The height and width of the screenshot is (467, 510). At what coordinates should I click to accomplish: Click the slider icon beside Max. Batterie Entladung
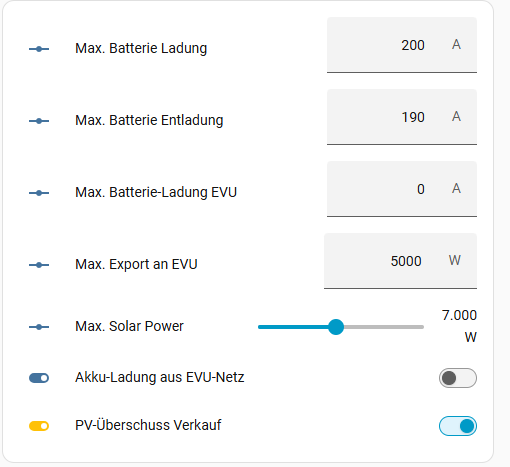click(39, 121)
